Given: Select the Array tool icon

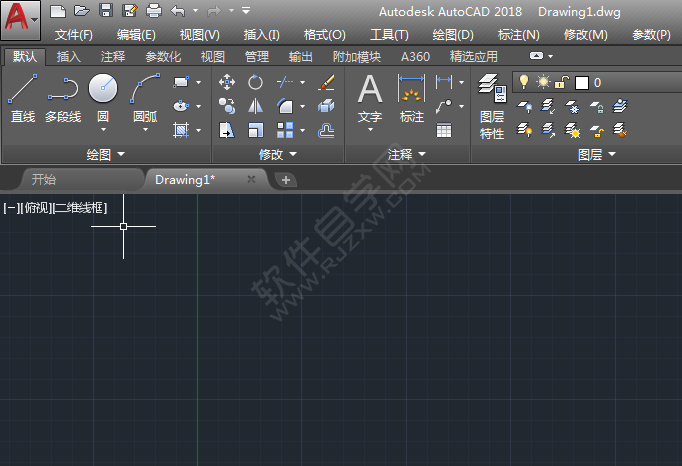Looking at the screenshot, I should 285,130.
